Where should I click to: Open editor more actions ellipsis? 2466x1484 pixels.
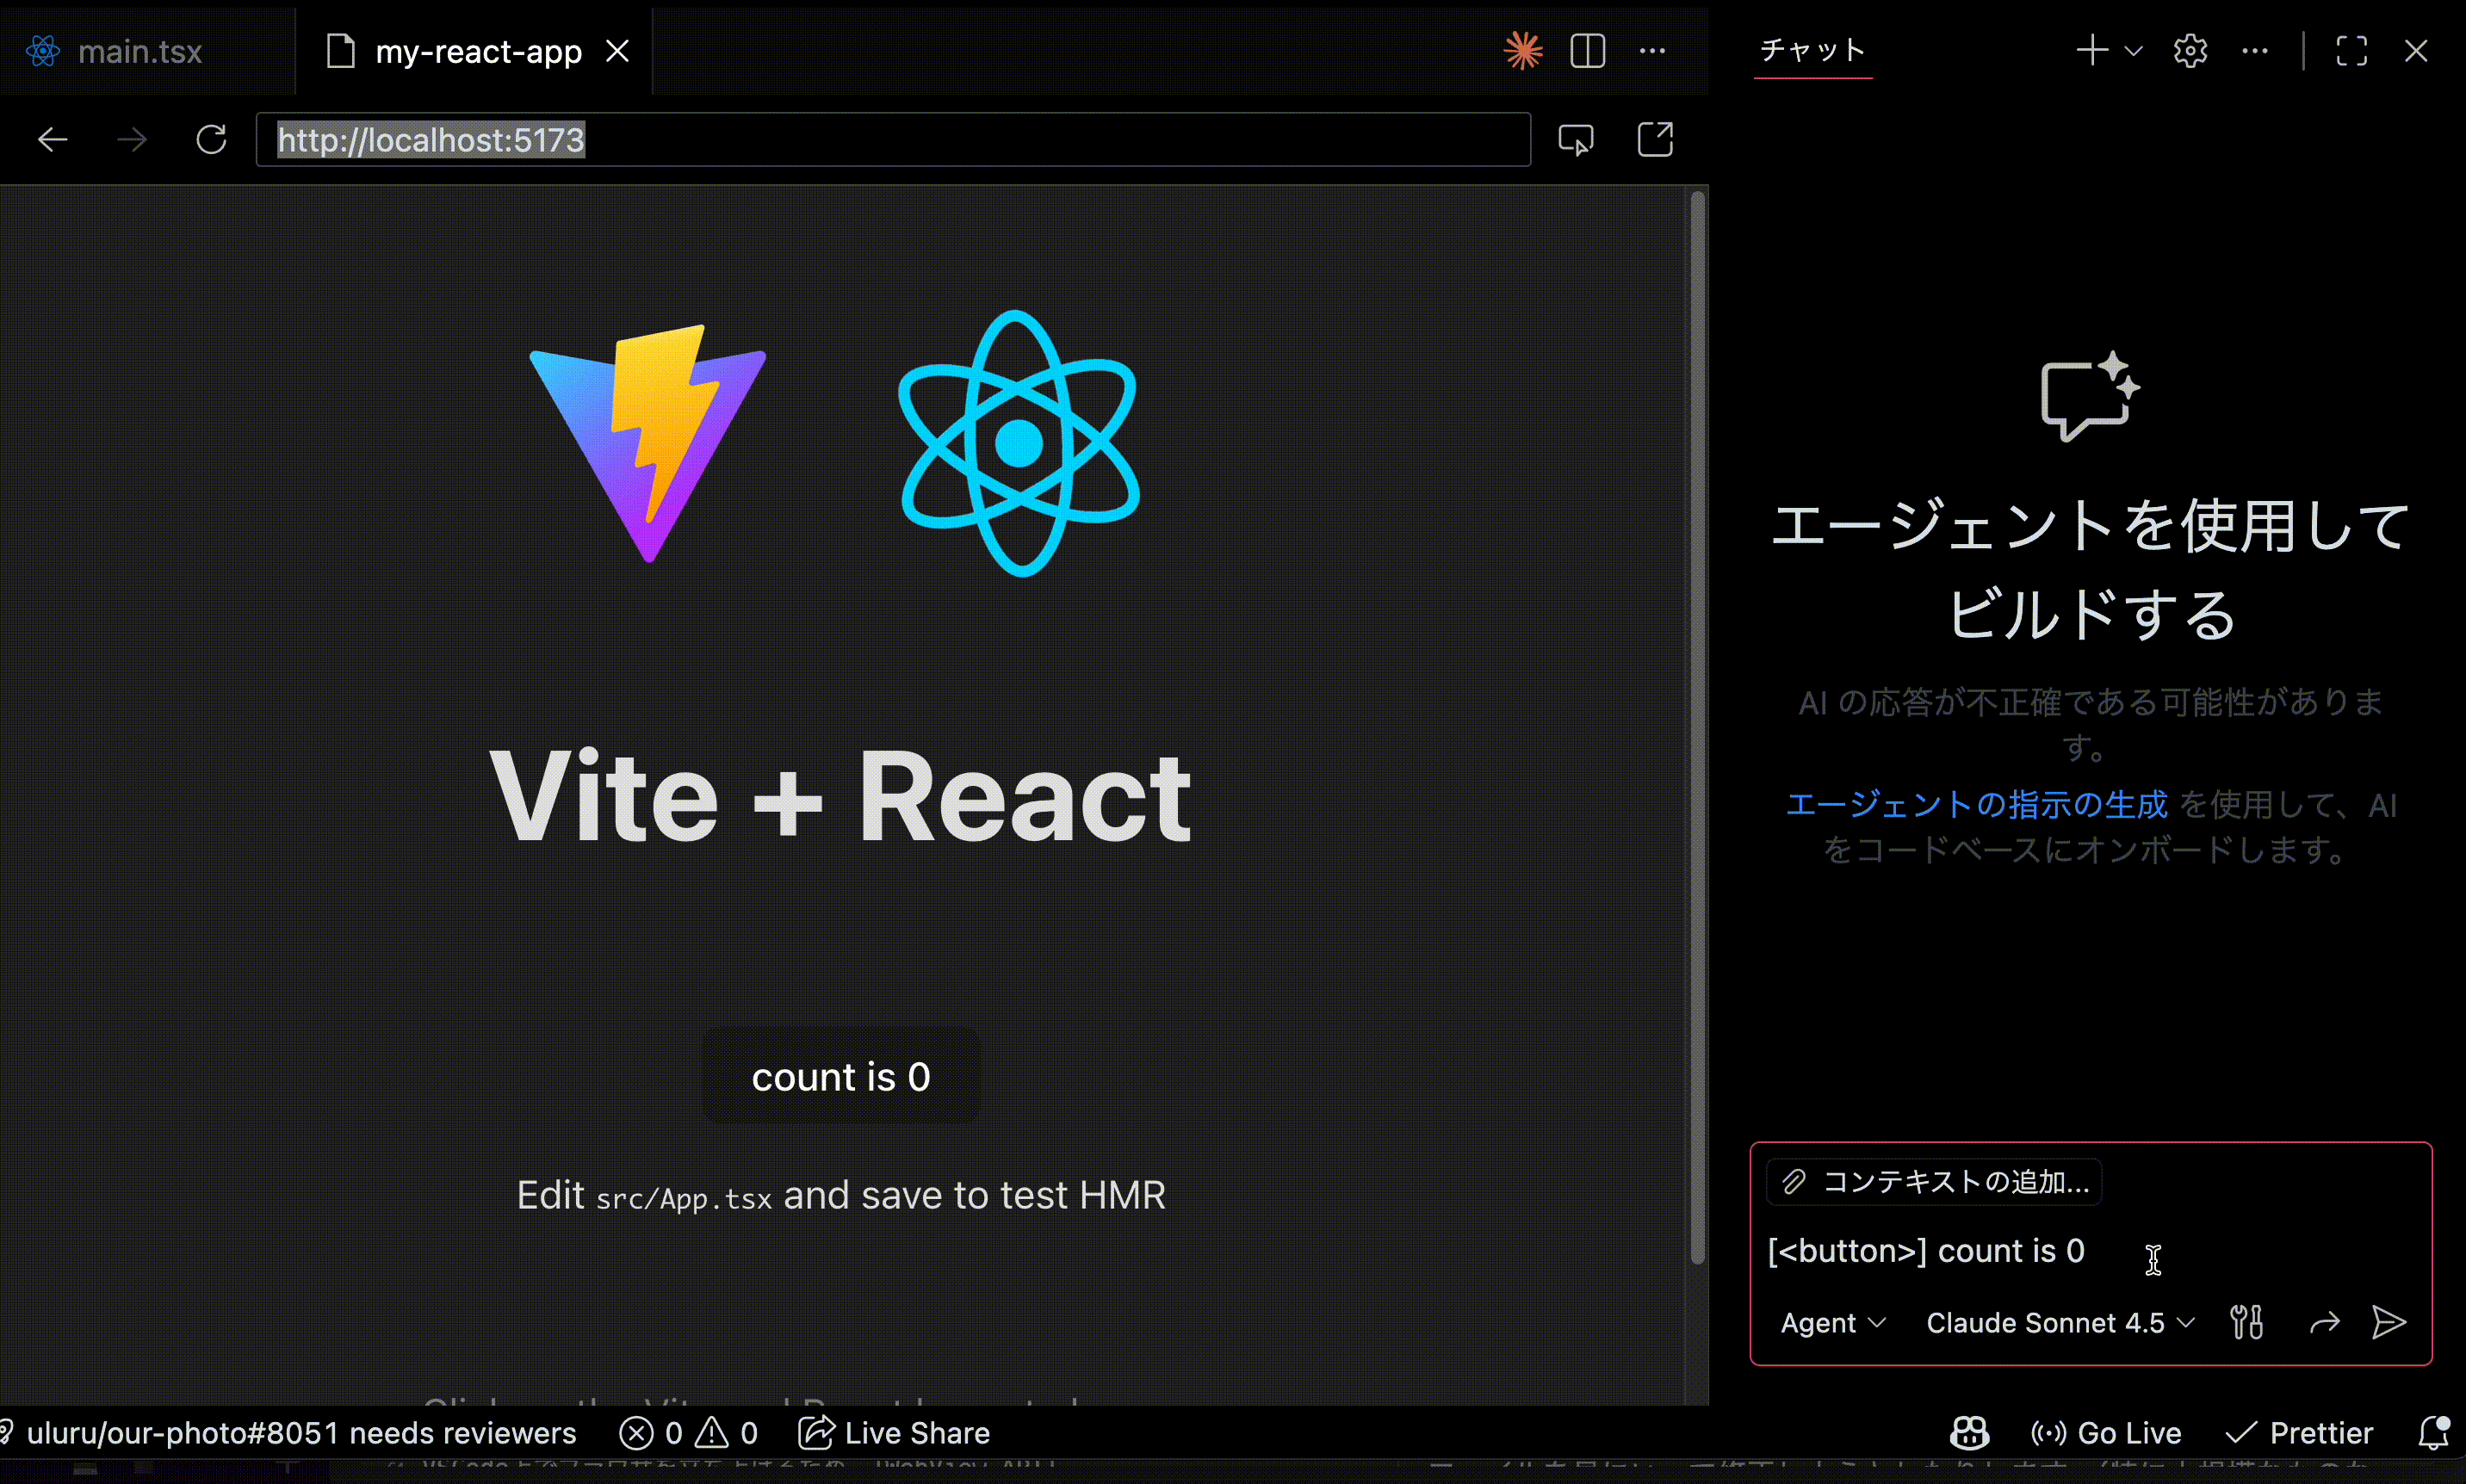pos(1652,51)
